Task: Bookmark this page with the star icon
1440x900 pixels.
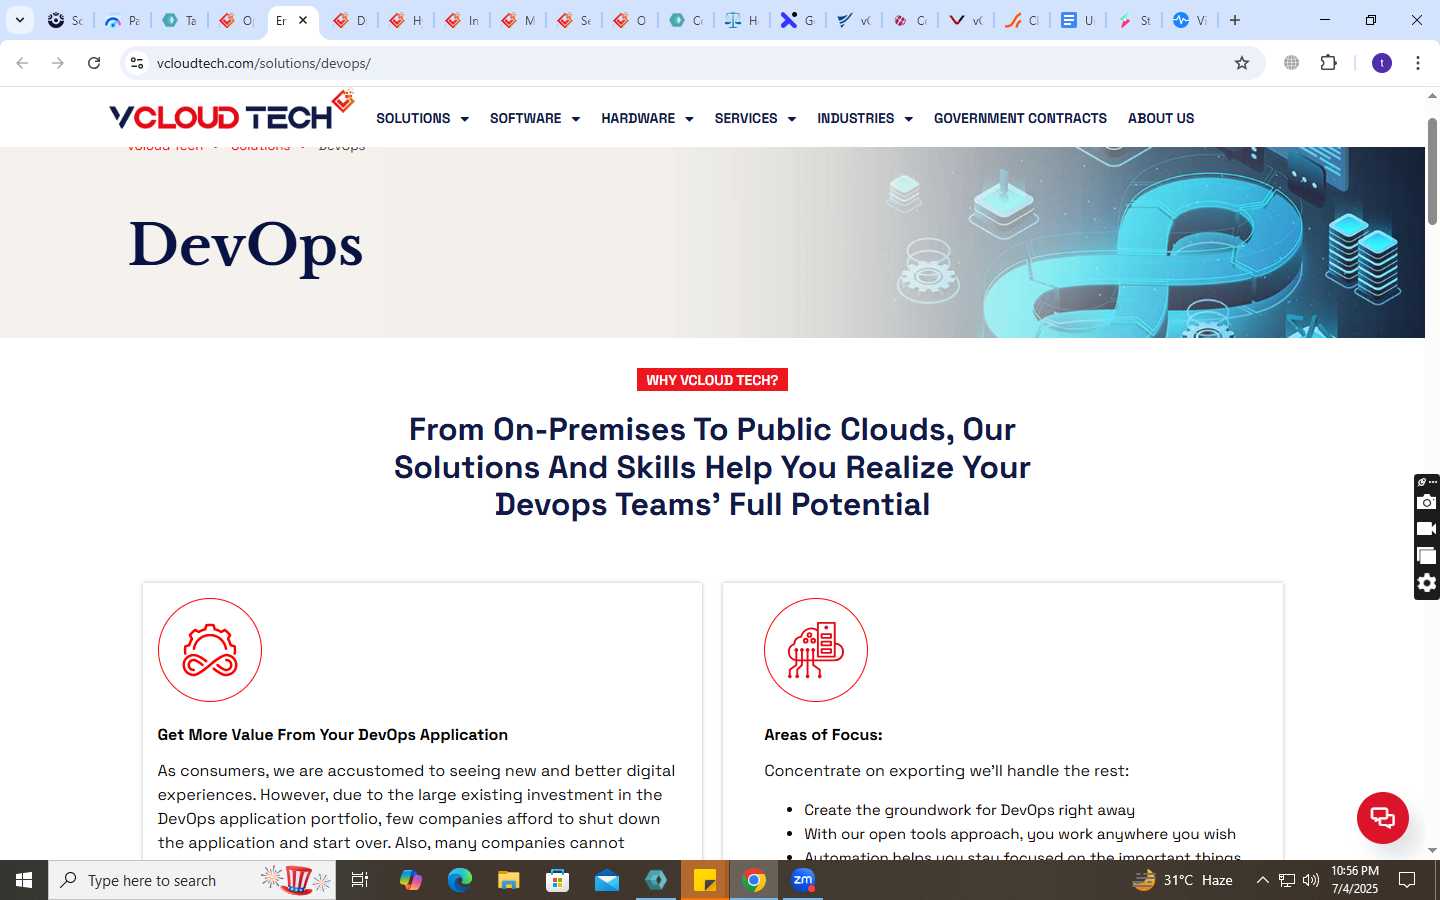Action: tap(1242, 63)
